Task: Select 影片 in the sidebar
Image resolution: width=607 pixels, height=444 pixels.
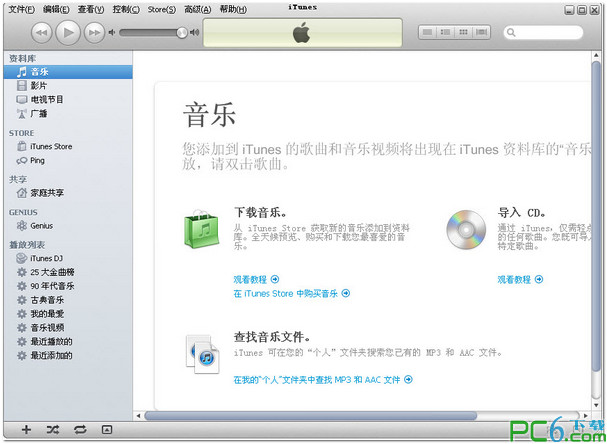Action: pos(68,86)
